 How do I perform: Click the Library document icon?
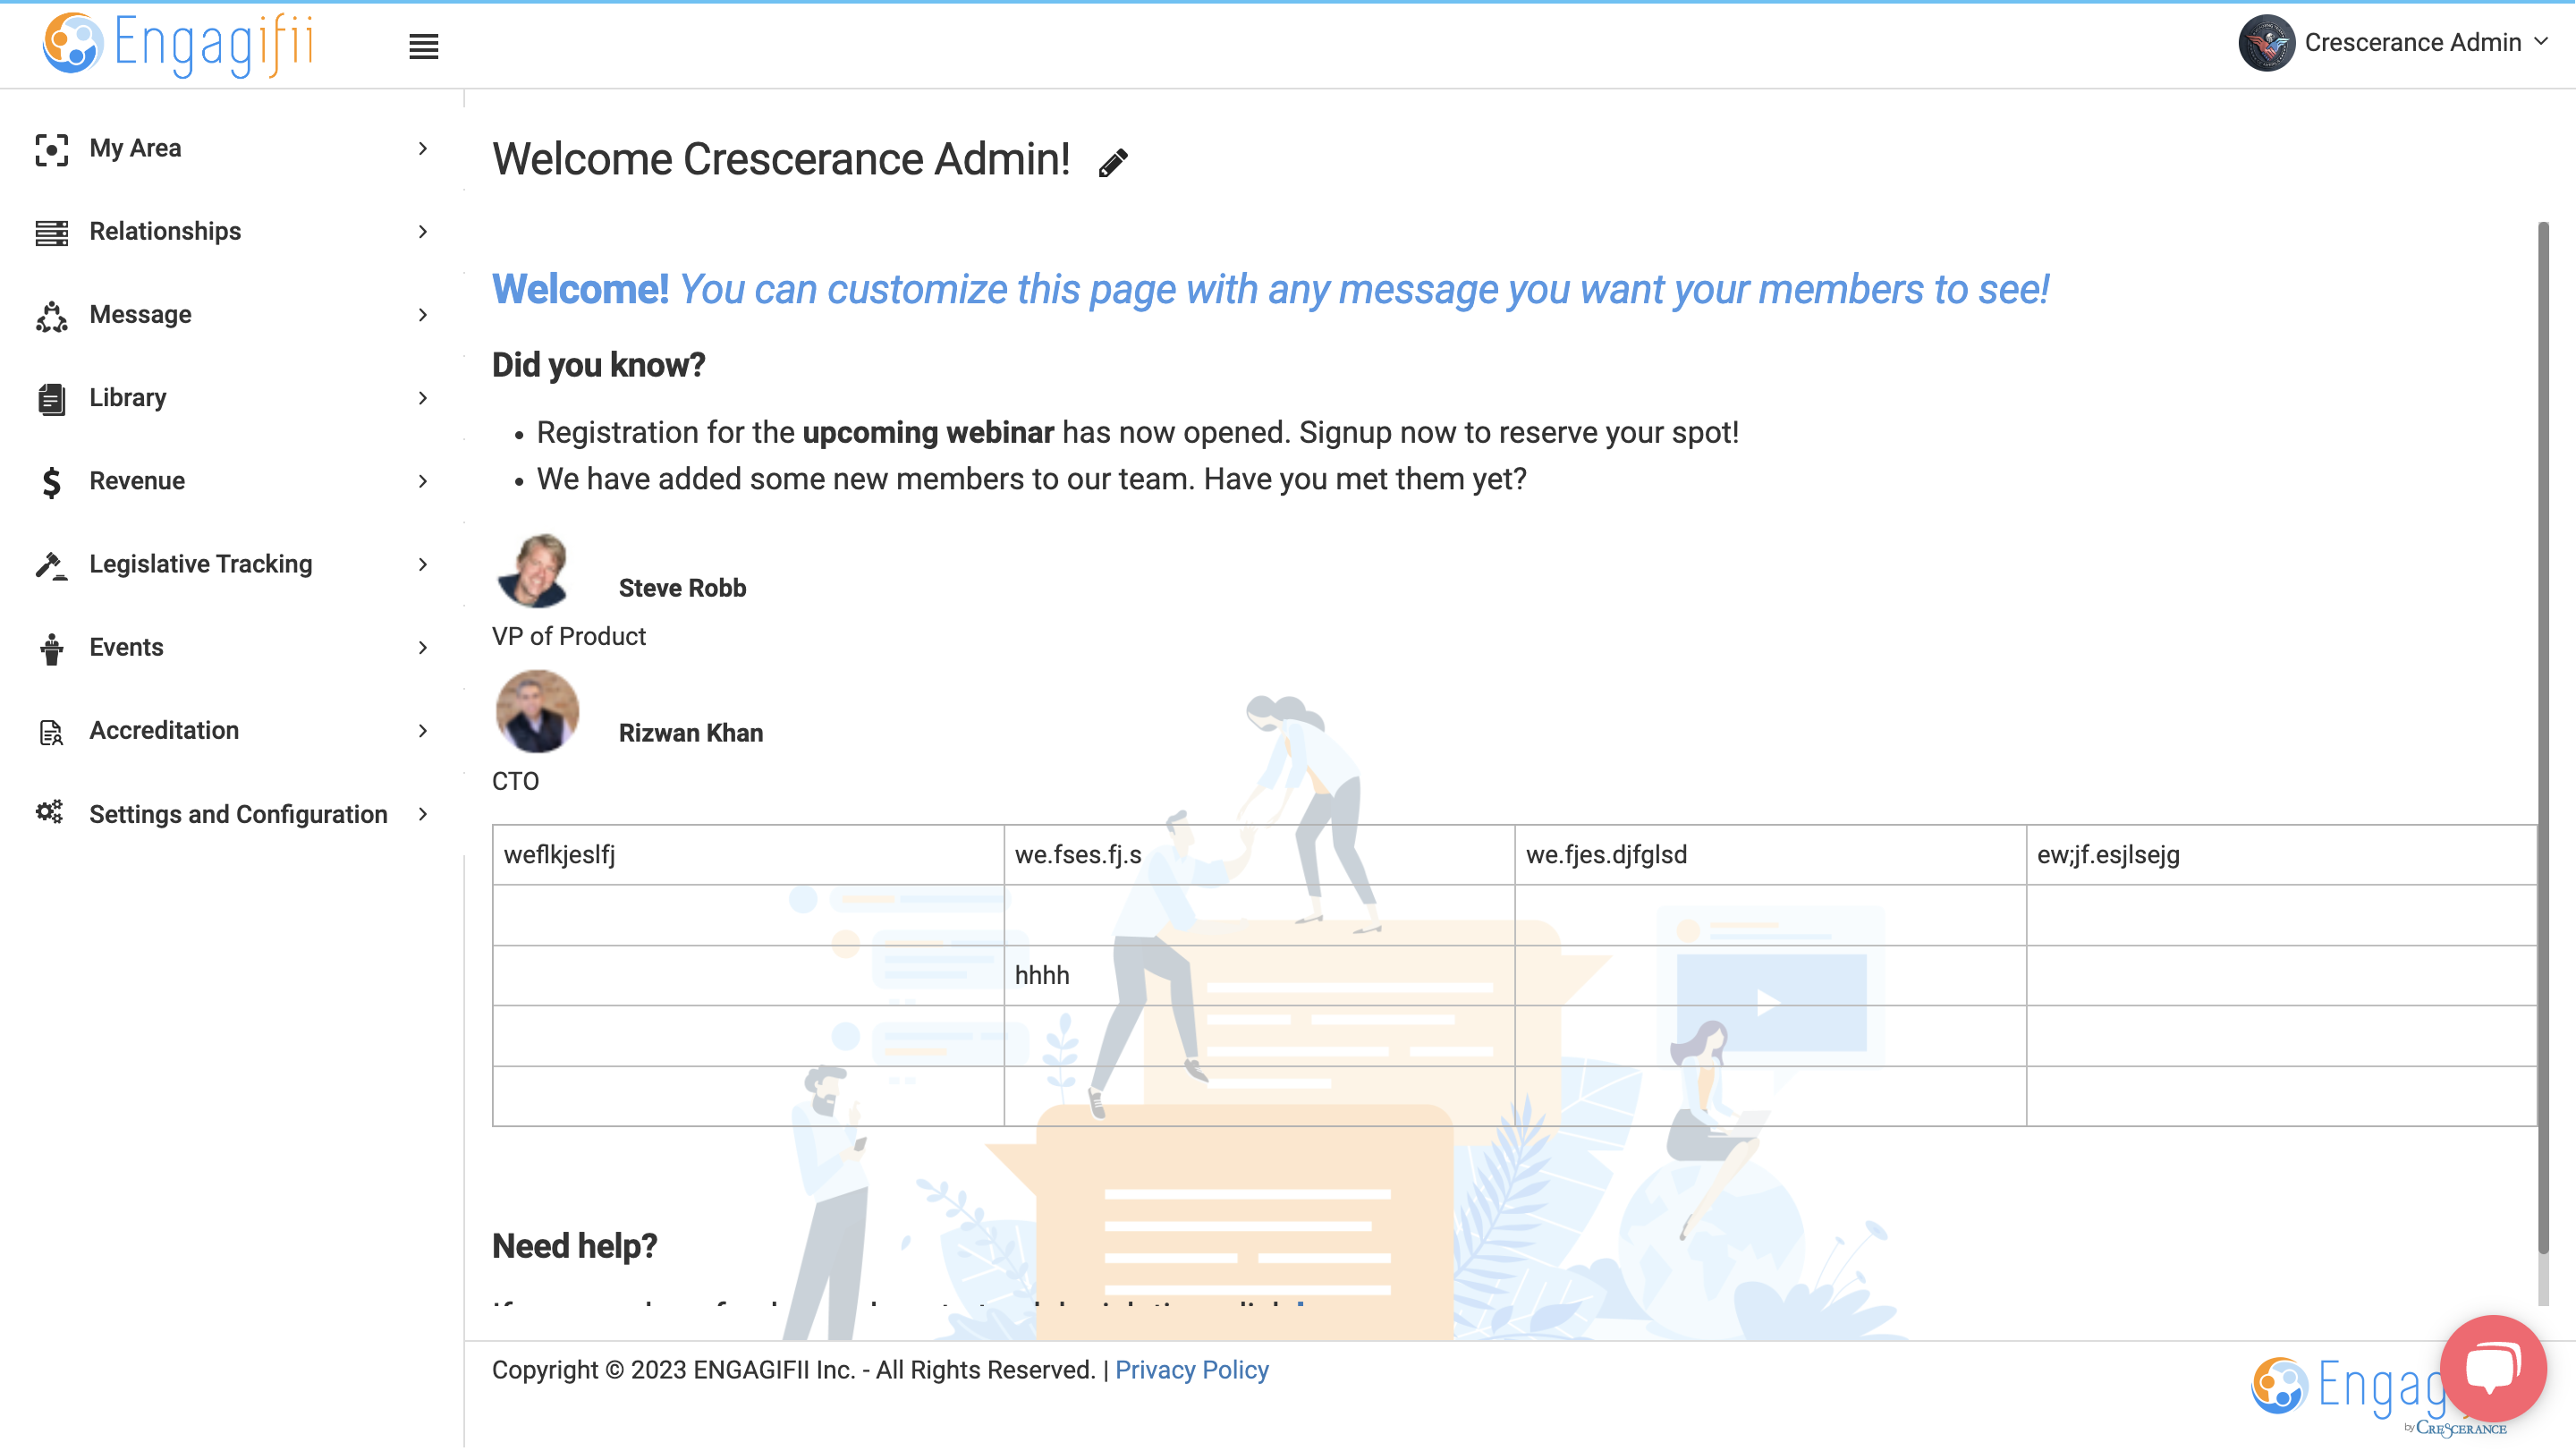51,399
